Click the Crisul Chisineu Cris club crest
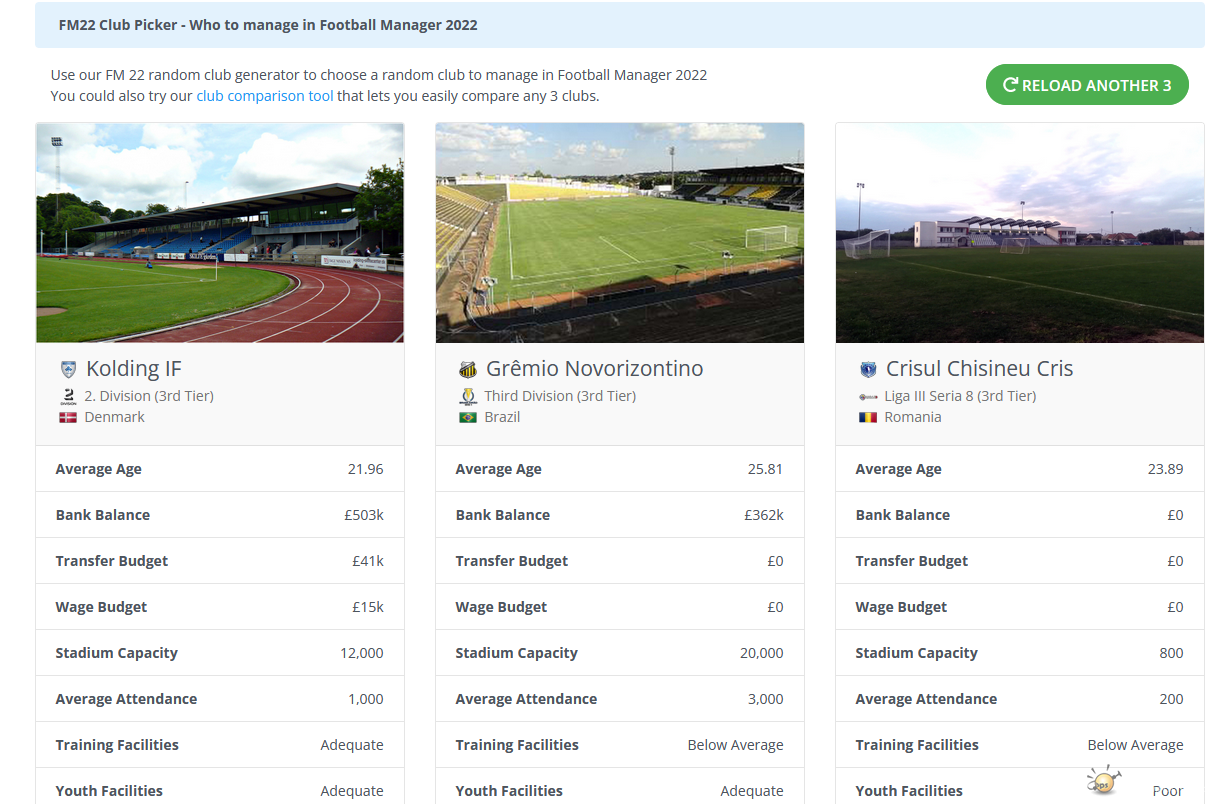 click(x=868, y=369)
